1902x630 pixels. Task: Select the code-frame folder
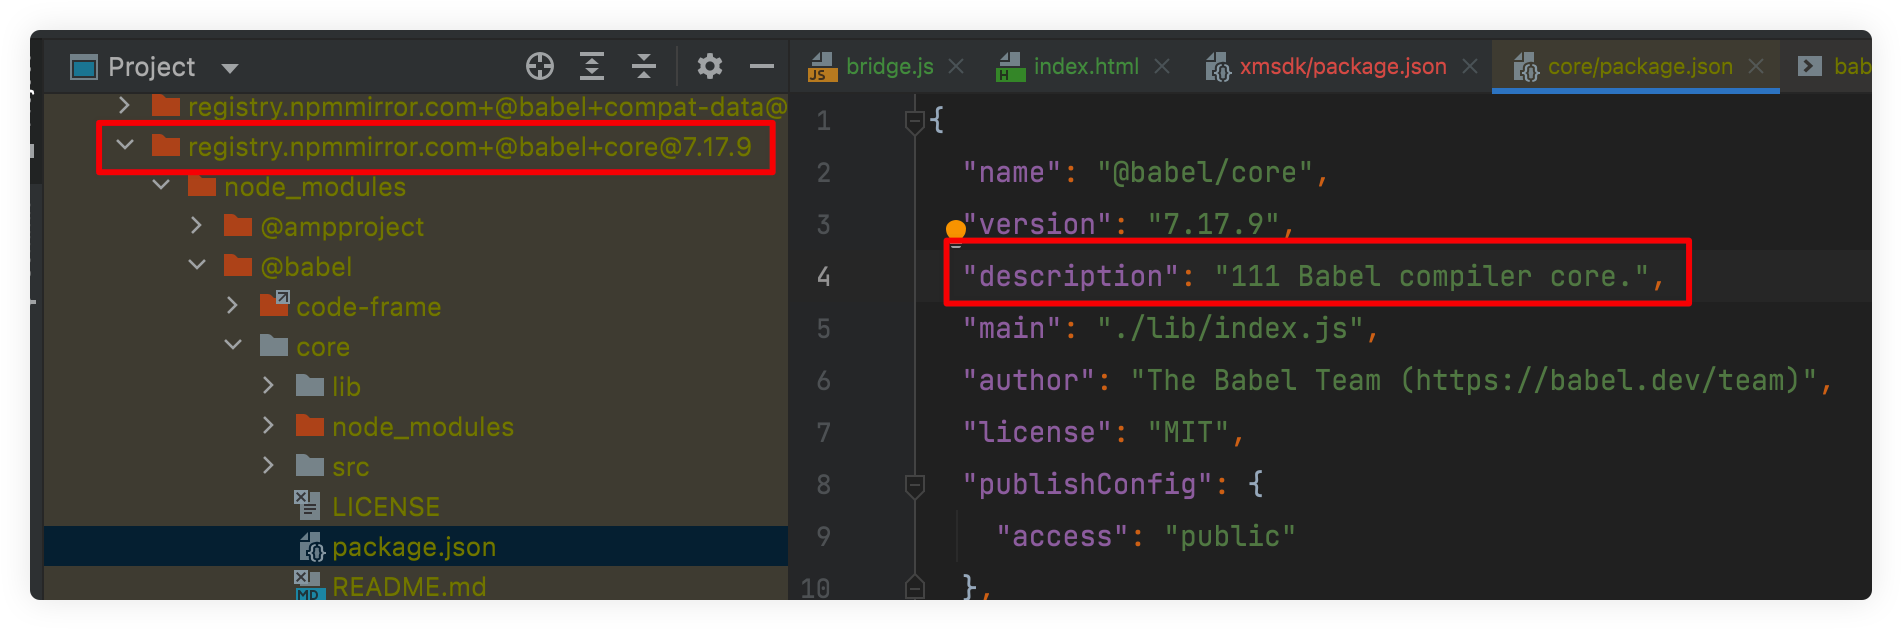369,307
